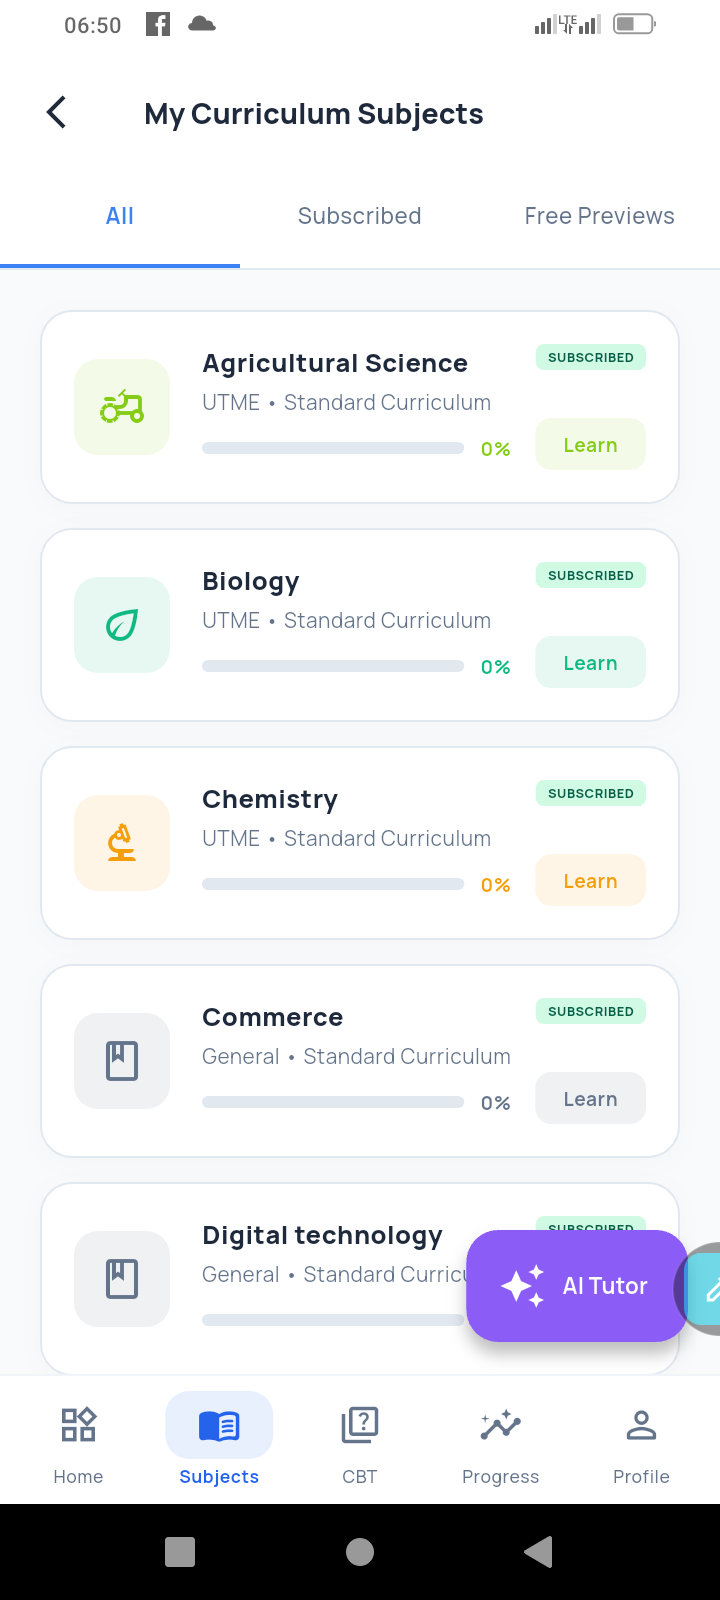Screen dimensions: 720x1600
Task: Tap Learn on the Biology card
Action: coord(590,663)
